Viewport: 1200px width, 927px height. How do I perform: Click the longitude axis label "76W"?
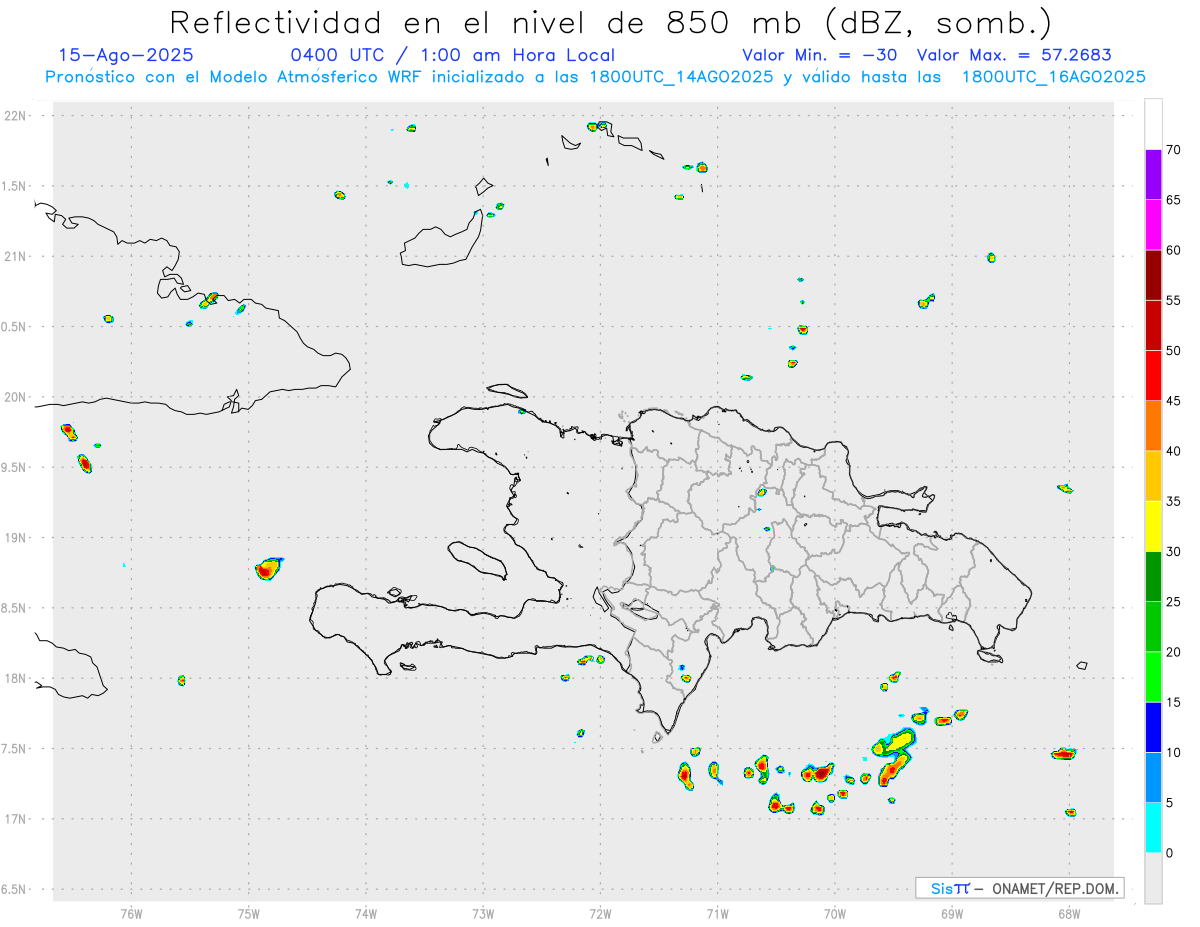tap(131, 914)
